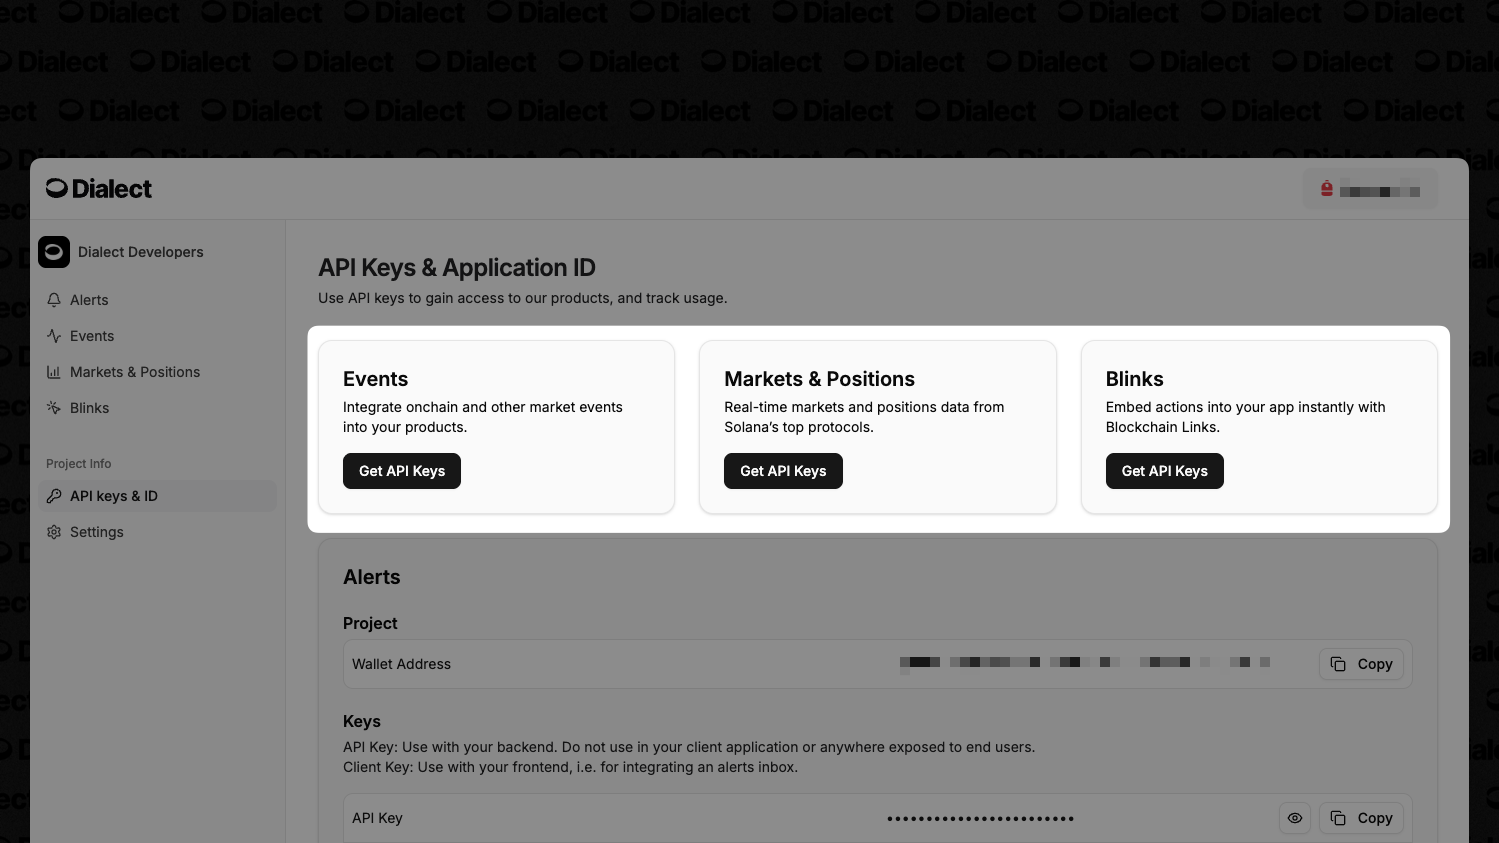Viewport: 1499px width, 843px height.
Task: Get API Keys for Blinks card
Action: (1165, 471)
